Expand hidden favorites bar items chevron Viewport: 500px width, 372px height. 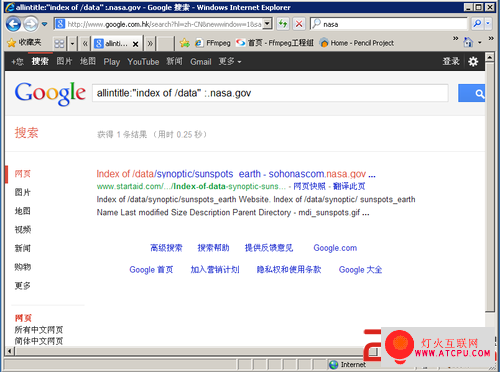[x=455, y=39]
